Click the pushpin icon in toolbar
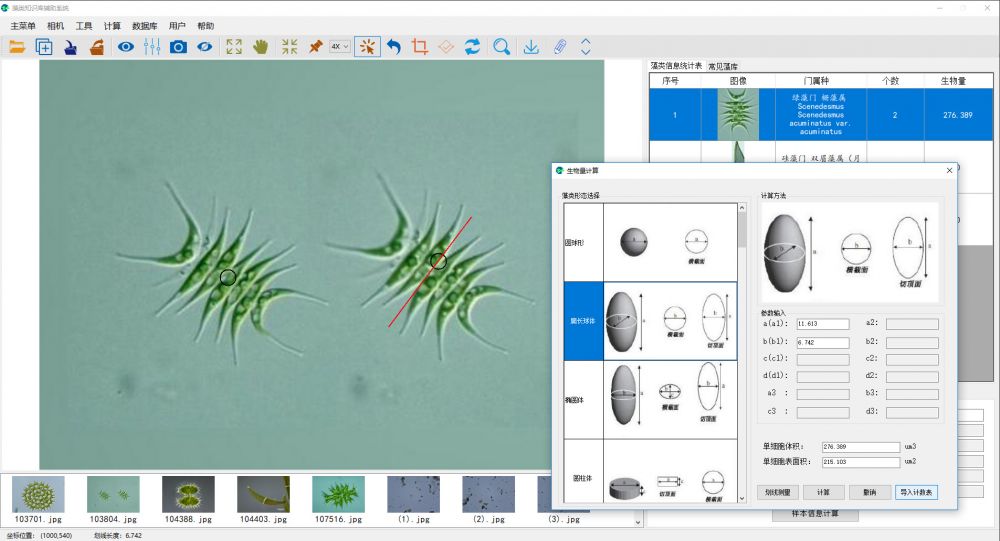Viewport: 1000px width, 541px height. click(315, 46)
